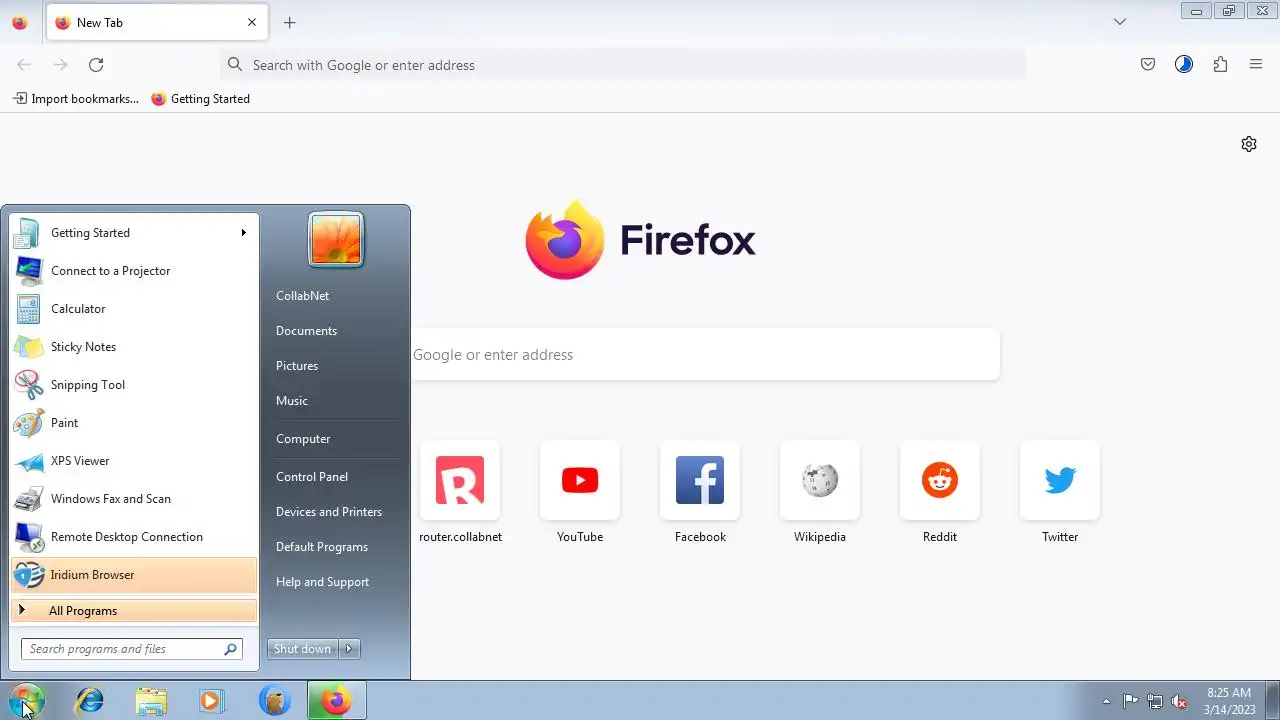Launch Iridium Browser

pyautogui.click(x=134, y=575)
